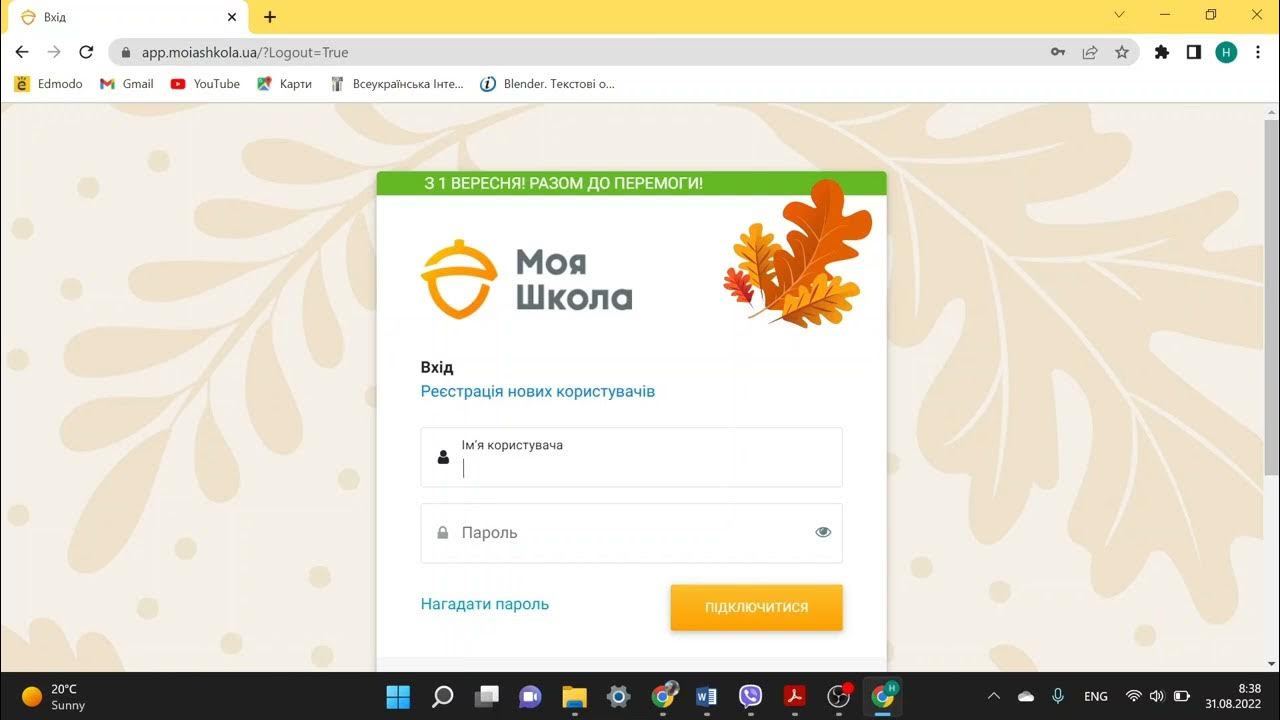Open YouTube bookmark
Screen dimensions: 1280x720
click(205, 84)
